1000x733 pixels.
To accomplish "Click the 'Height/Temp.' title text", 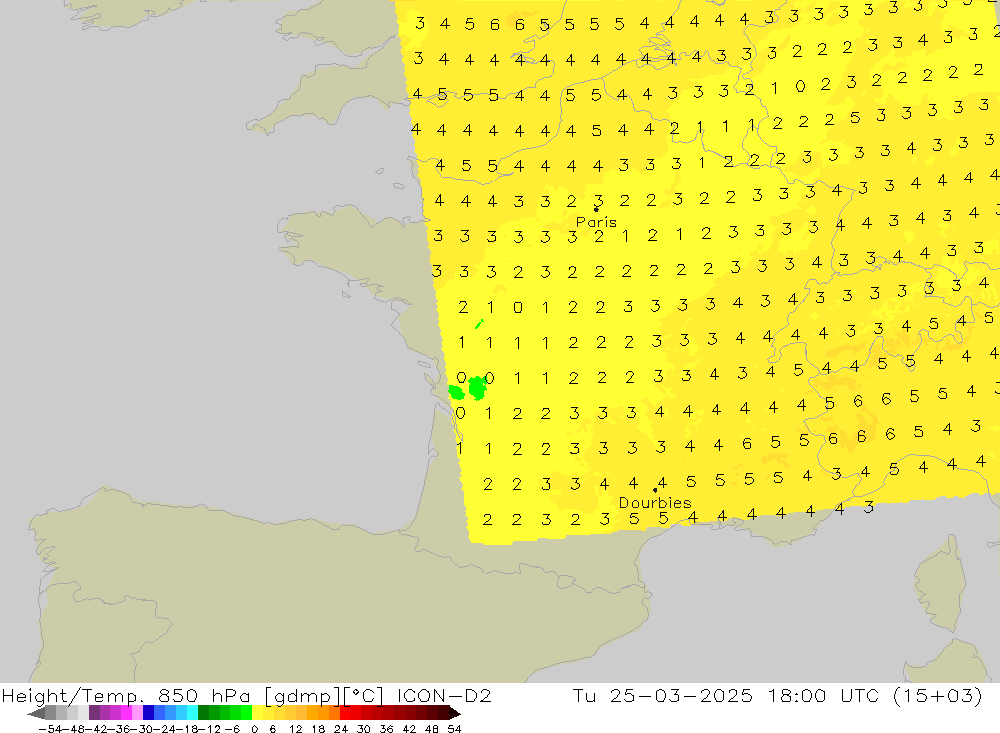I will tap(73, 696).
